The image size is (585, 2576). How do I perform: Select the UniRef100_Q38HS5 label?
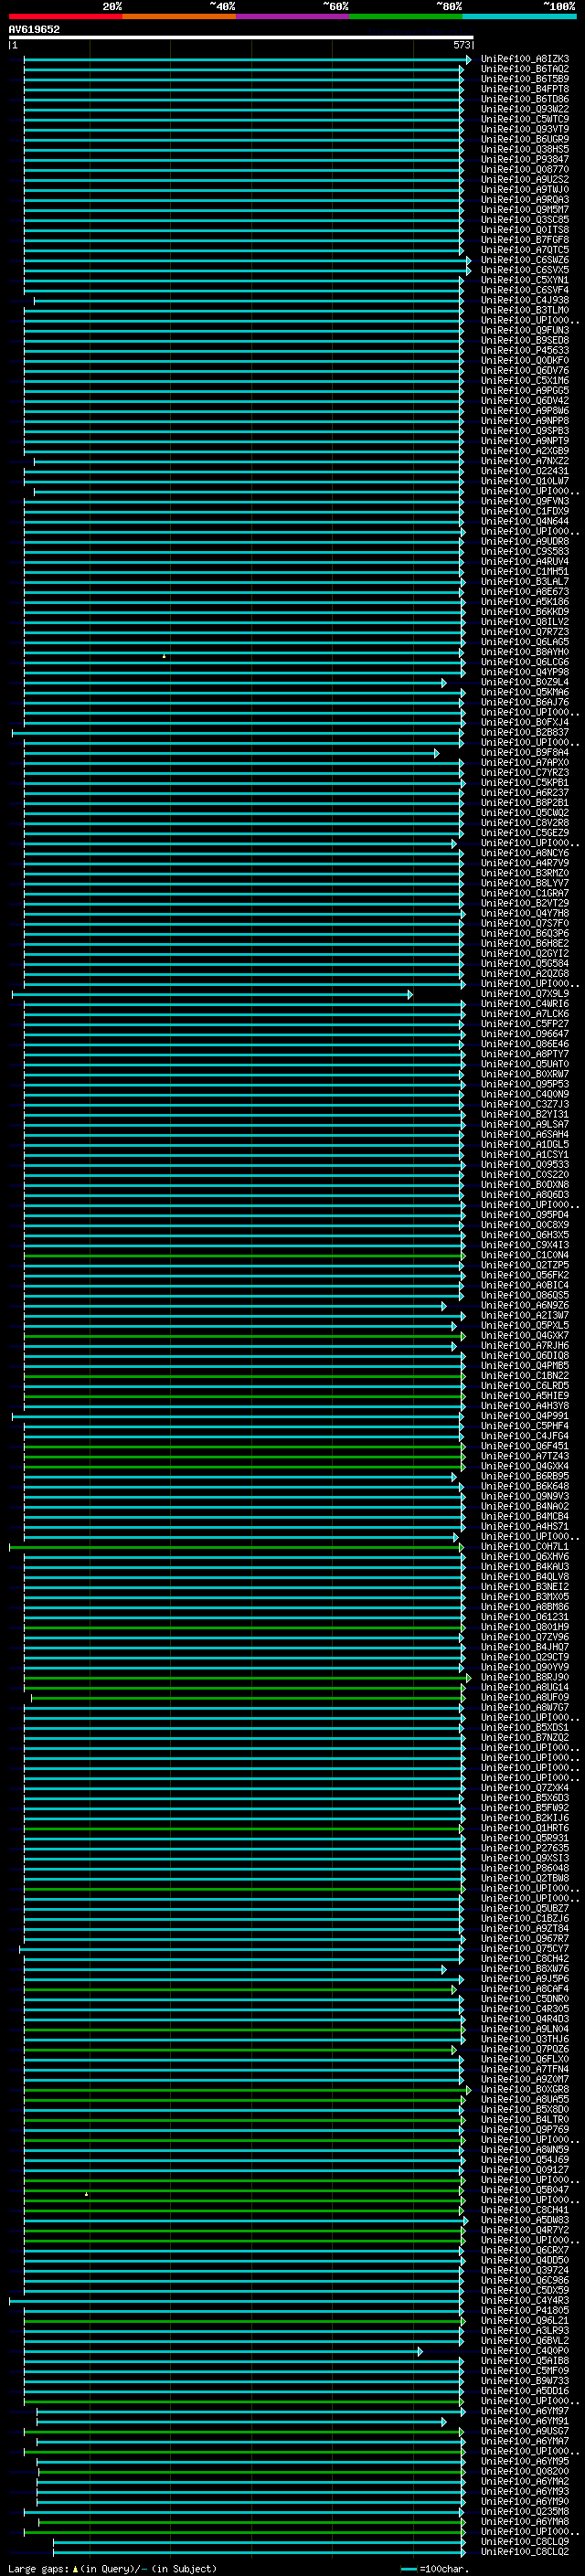pos(525,149)
